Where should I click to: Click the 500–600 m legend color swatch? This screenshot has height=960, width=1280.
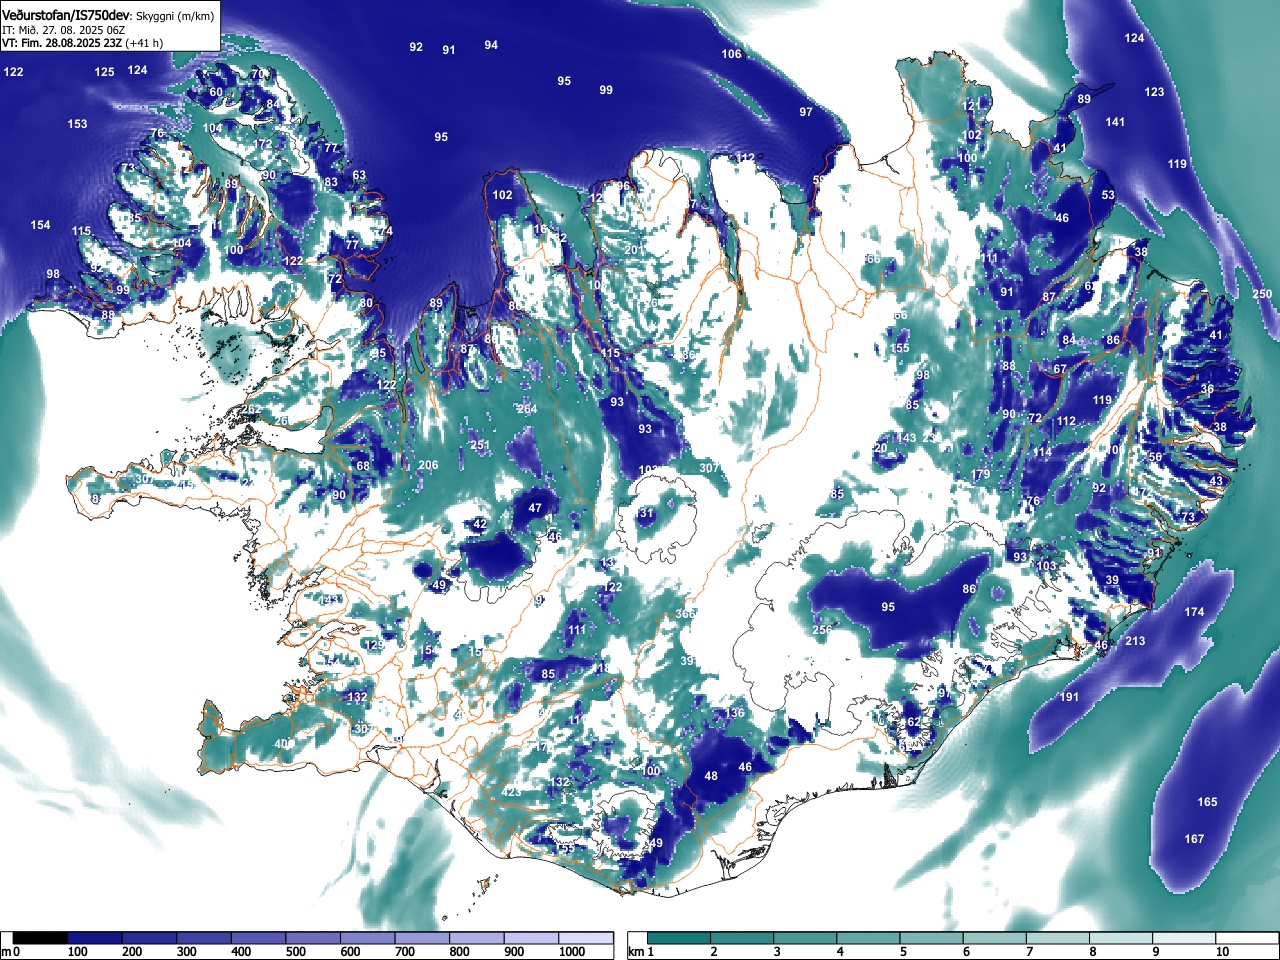313,938
